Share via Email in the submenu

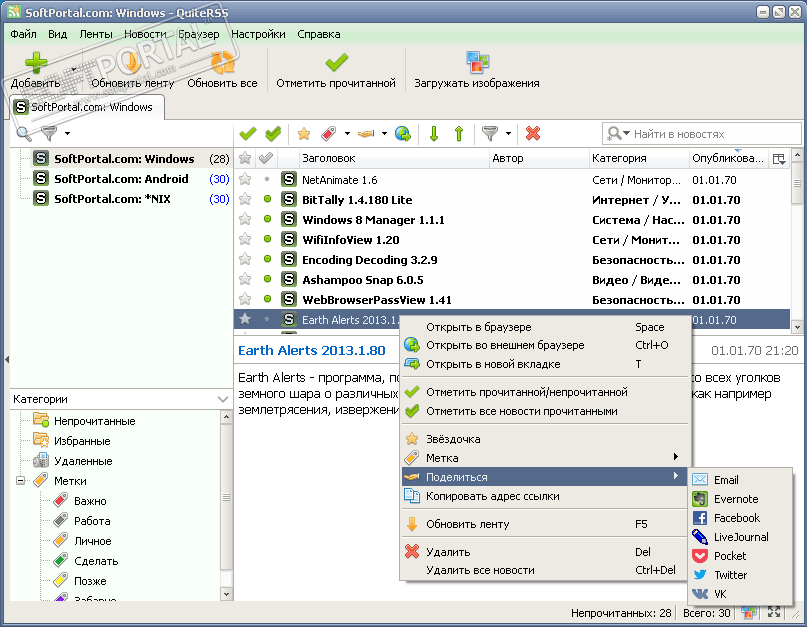click(740, 480)
